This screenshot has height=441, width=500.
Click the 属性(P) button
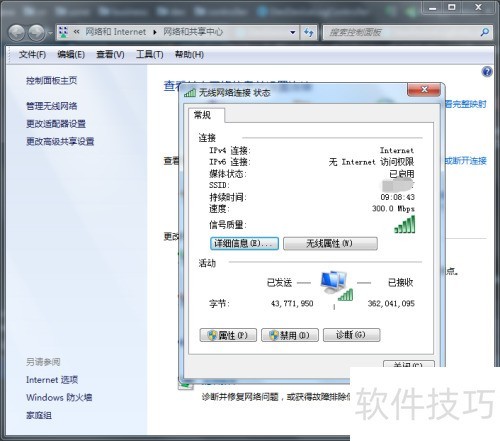(228, 335)
